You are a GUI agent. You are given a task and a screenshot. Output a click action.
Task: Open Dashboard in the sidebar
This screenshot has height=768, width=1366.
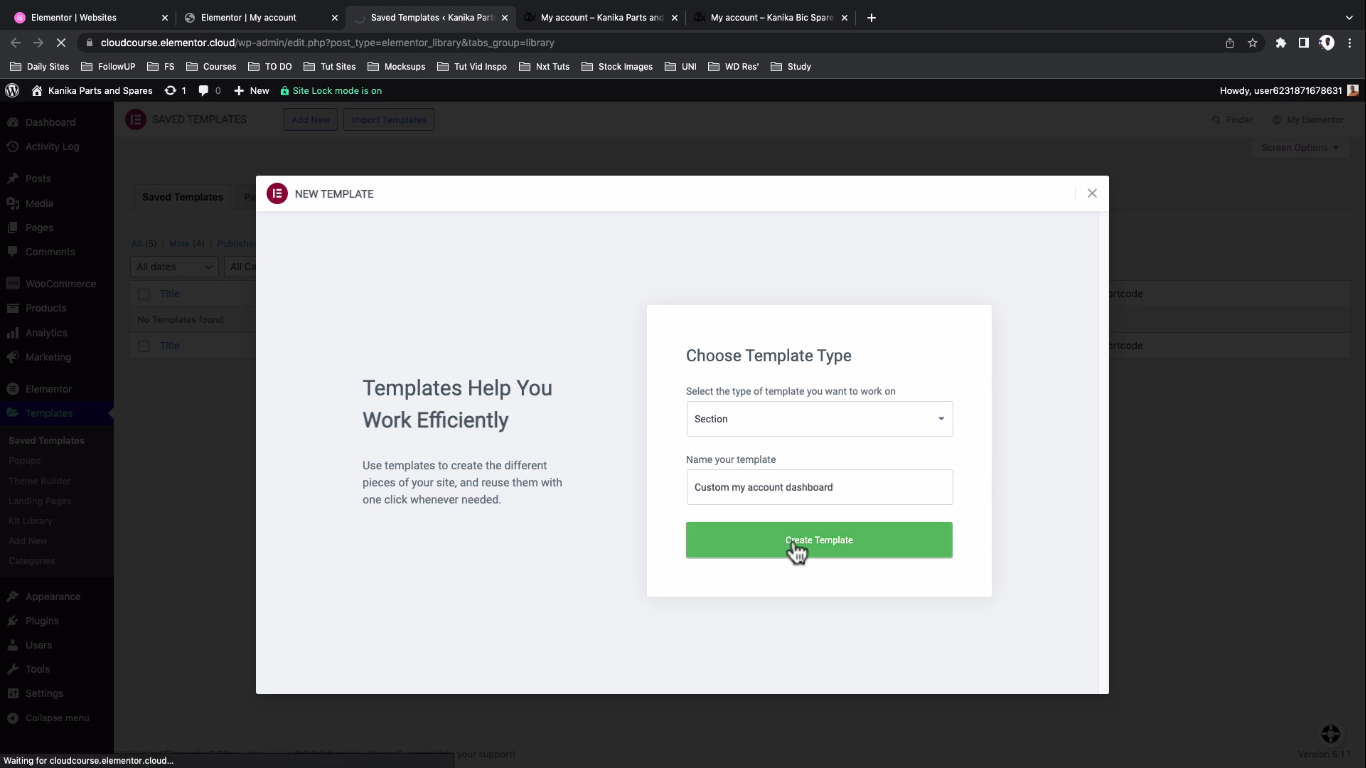[x=50, y=122]
